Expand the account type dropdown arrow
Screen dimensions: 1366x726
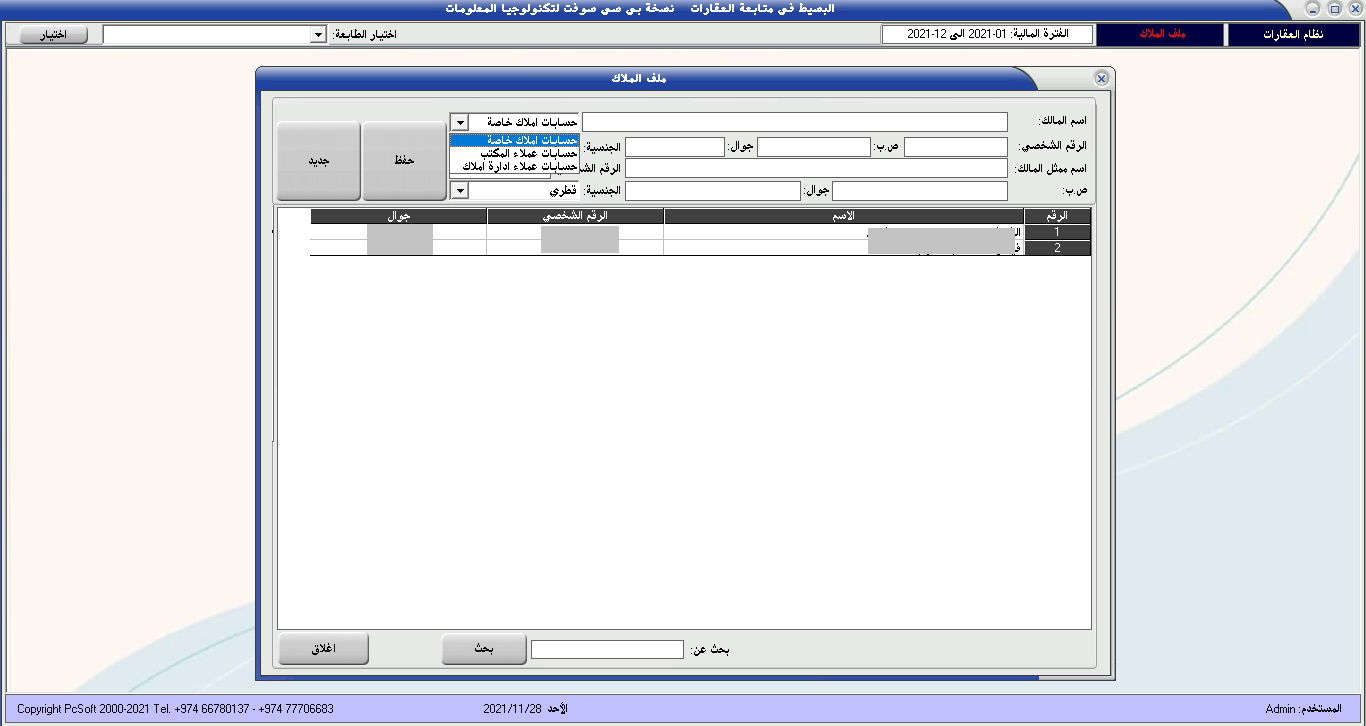(459, 122)
